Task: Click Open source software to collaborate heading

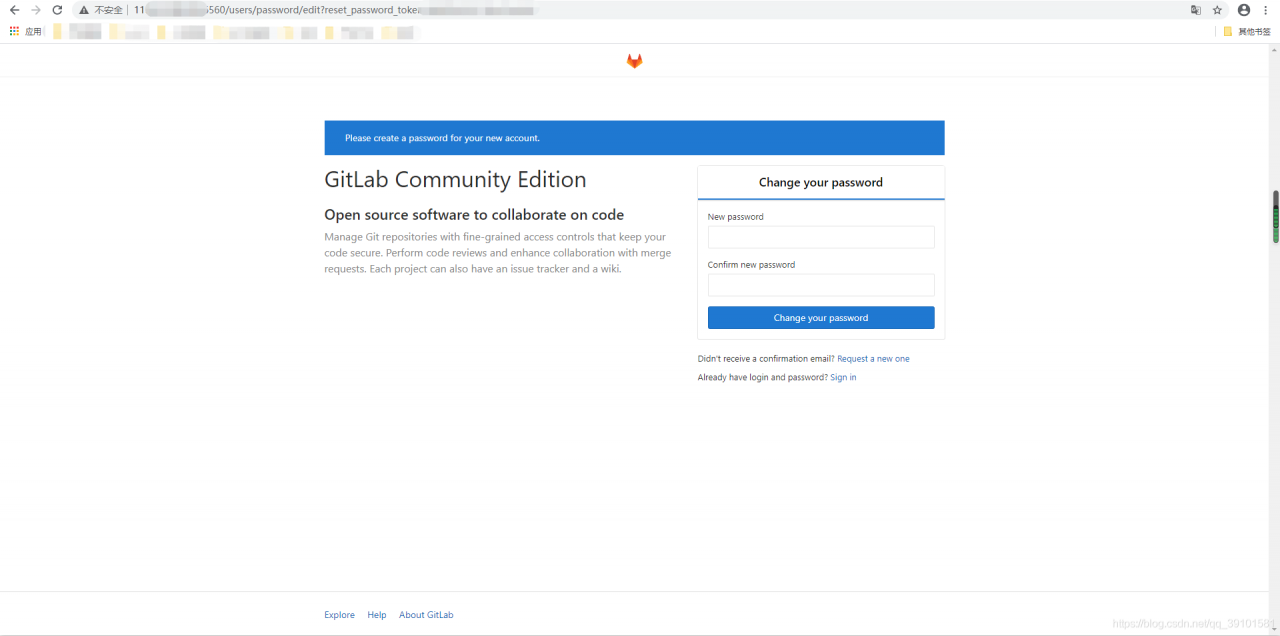Action: point(474,215)
